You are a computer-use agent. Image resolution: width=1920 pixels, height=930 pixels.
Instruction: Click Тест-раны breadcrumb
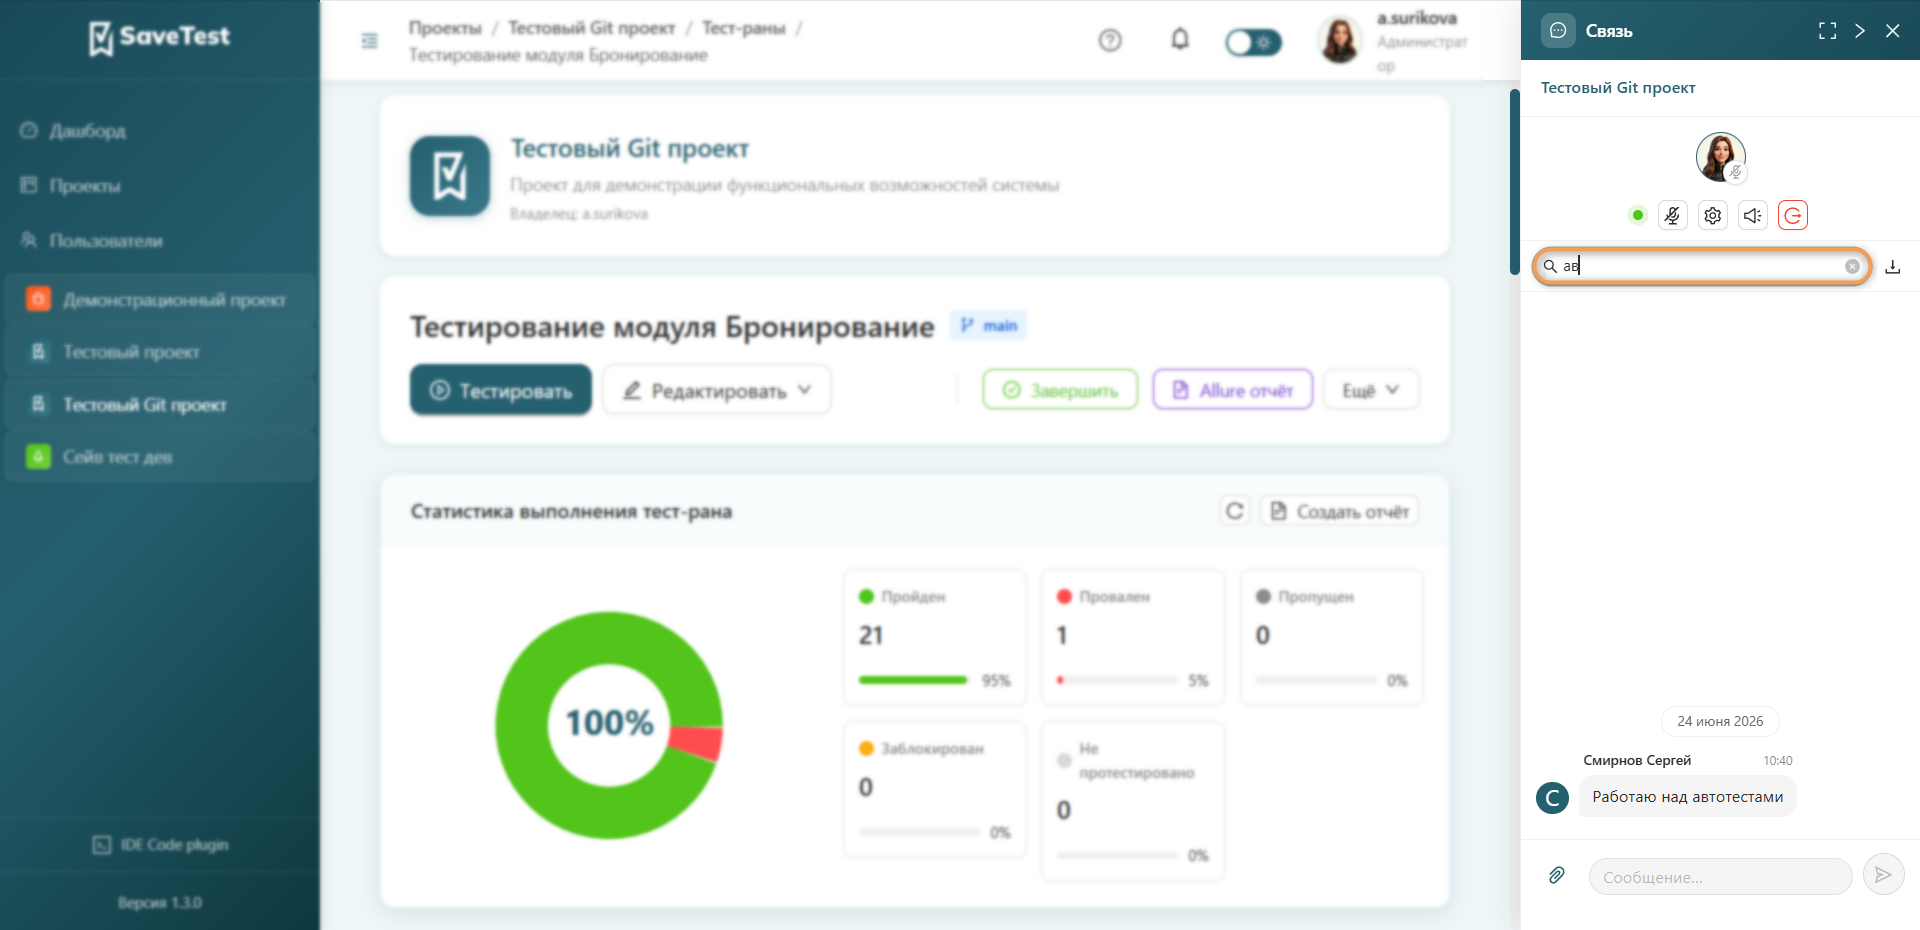pos(744,28)
